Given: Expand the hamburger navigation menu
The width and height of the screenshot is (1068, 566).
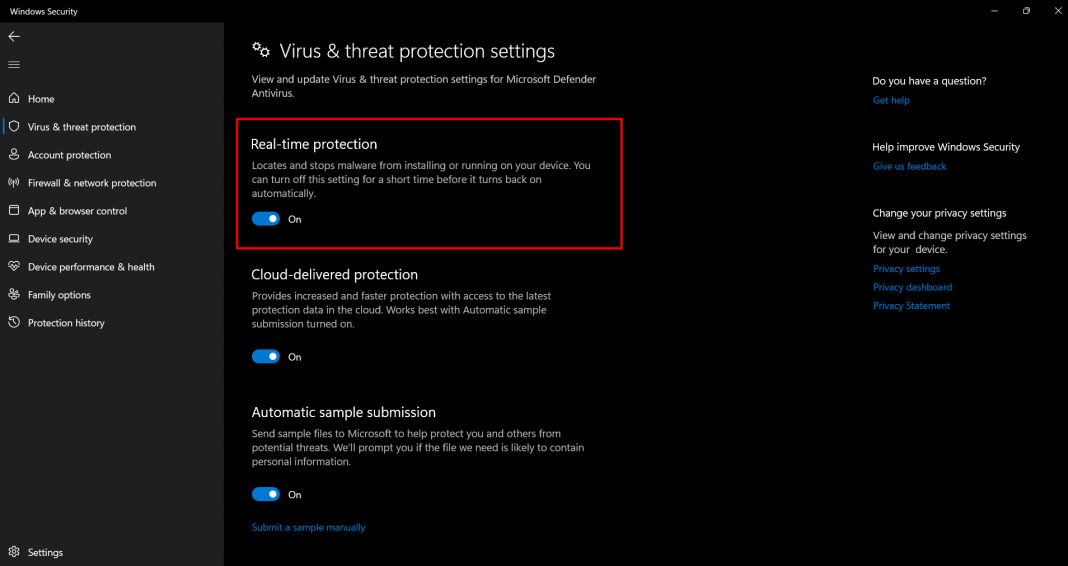Looking at the screenshot, I should pos(14,65).
